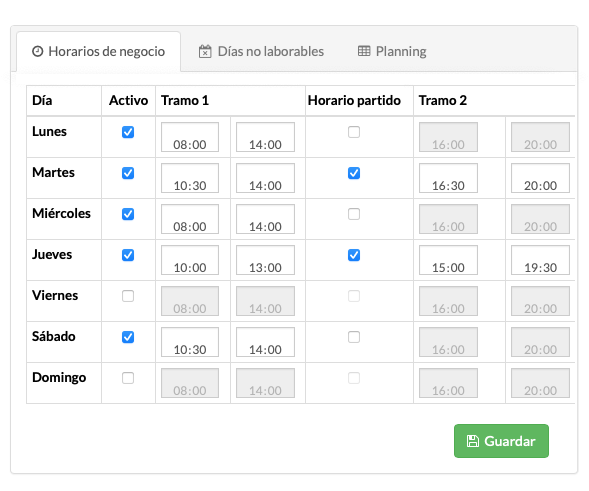Enable Viernes as an active day

(128, 296)
